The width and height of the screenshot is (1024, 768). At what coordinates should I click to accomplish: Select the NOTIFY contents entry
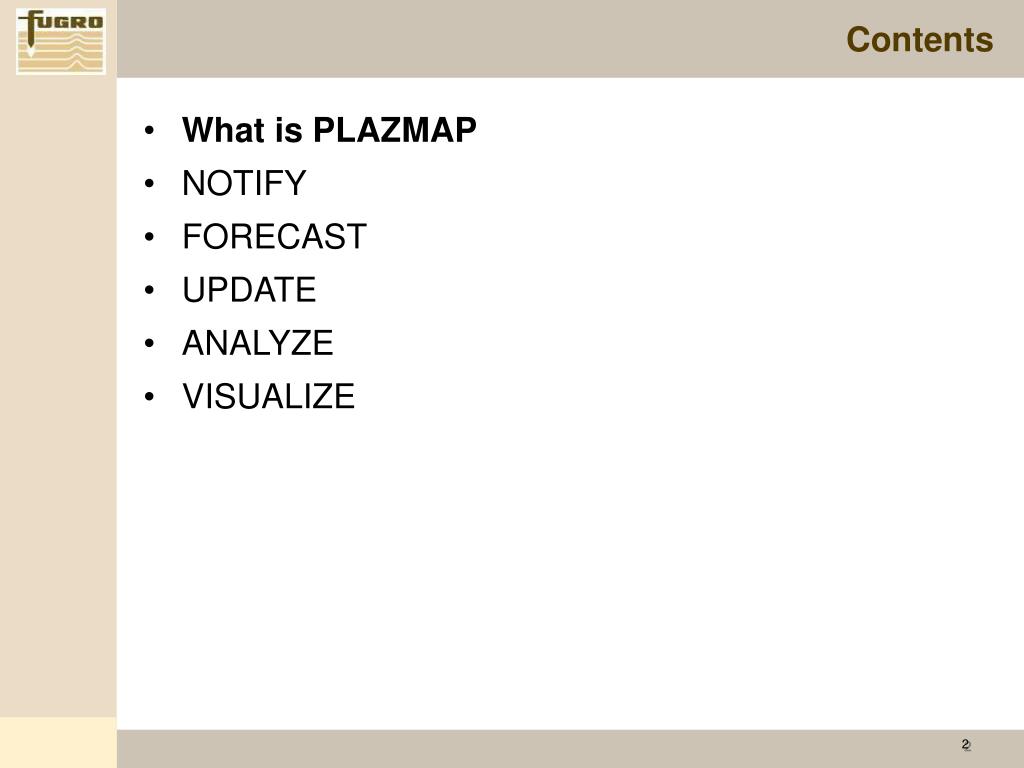[244, 183]
